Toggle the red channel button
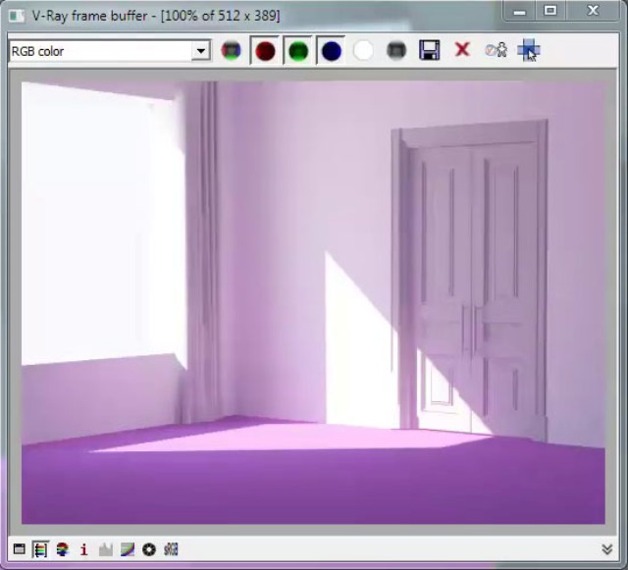Viewport: 628px width, 570px height. click(265, 51)
